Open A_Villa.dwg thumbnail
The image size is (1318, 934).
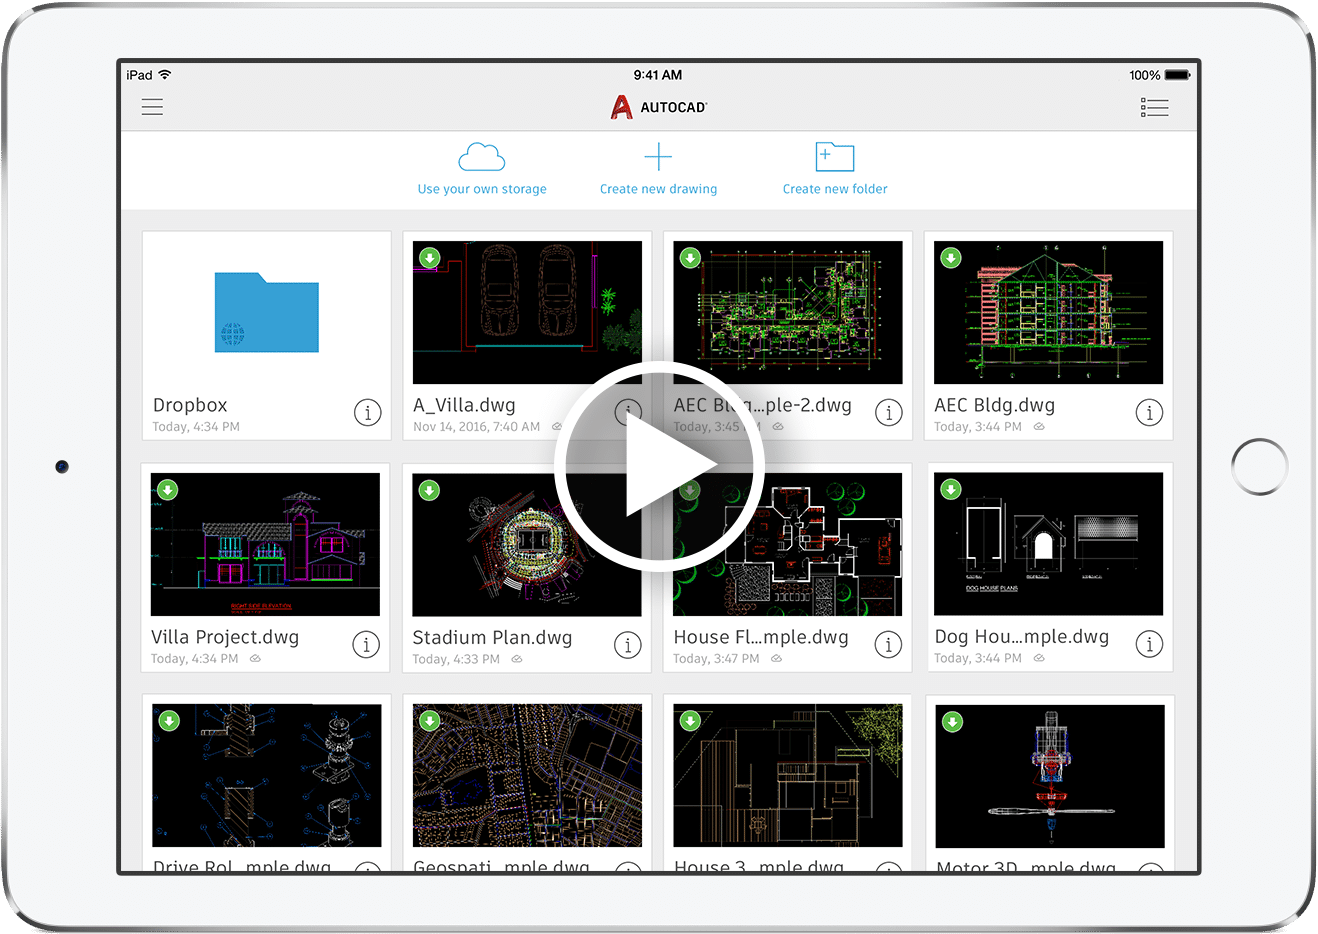(x=527, y=312)
